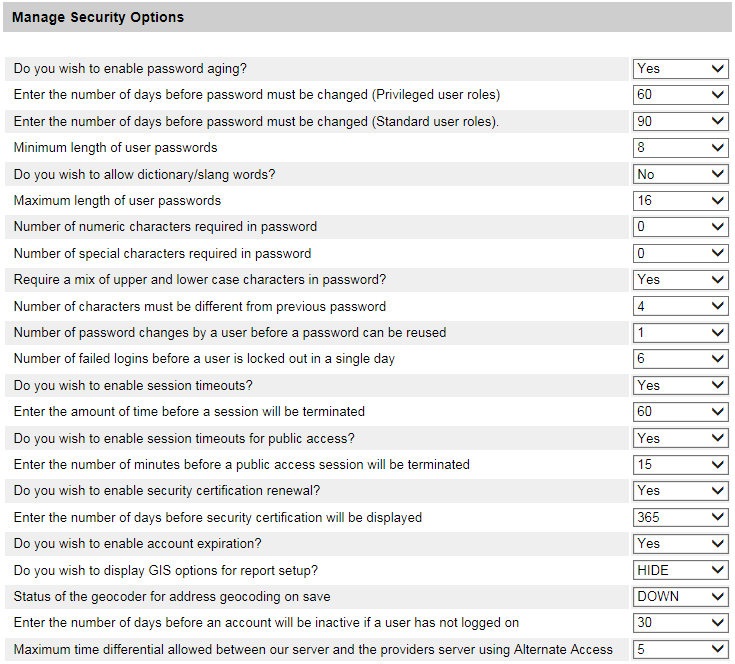This screenshot has width=735, height=664.
Task: Open numeric characters required dropdown
Action: pos(681,227)
